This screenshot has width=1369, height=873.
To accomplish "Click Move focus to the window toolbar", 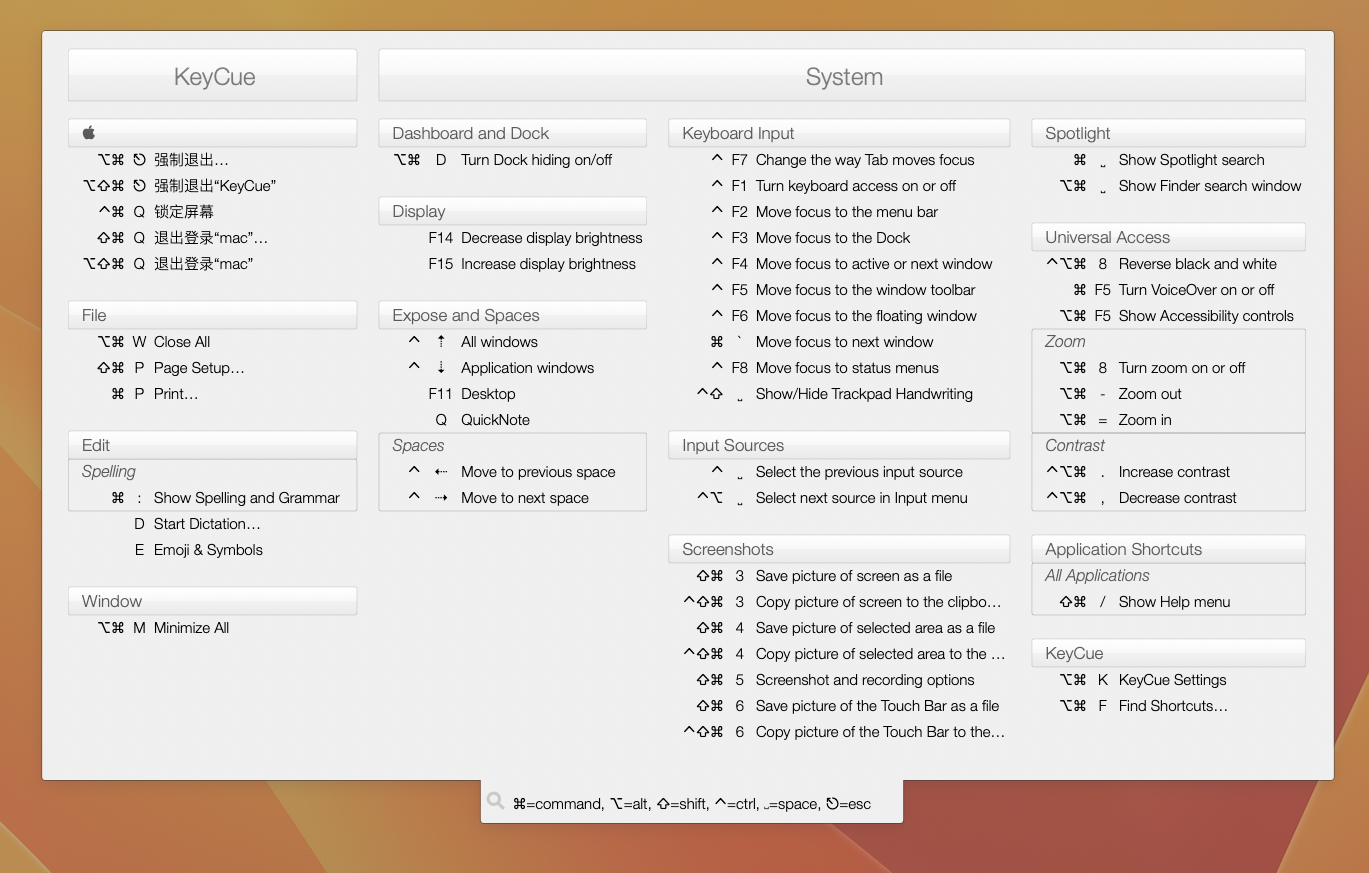I will (839, 290).
